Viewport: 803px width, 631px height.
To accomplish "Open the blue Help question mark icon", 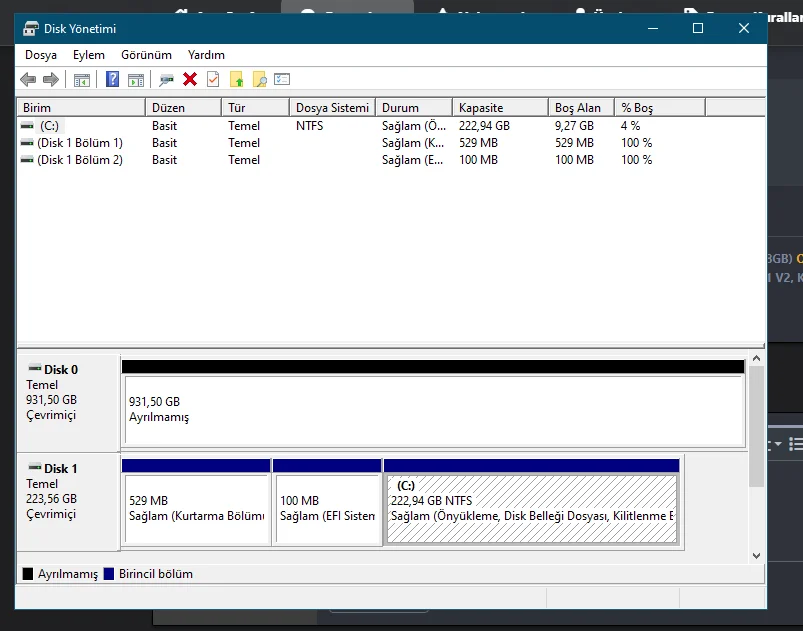I will [x=112, y=79].
